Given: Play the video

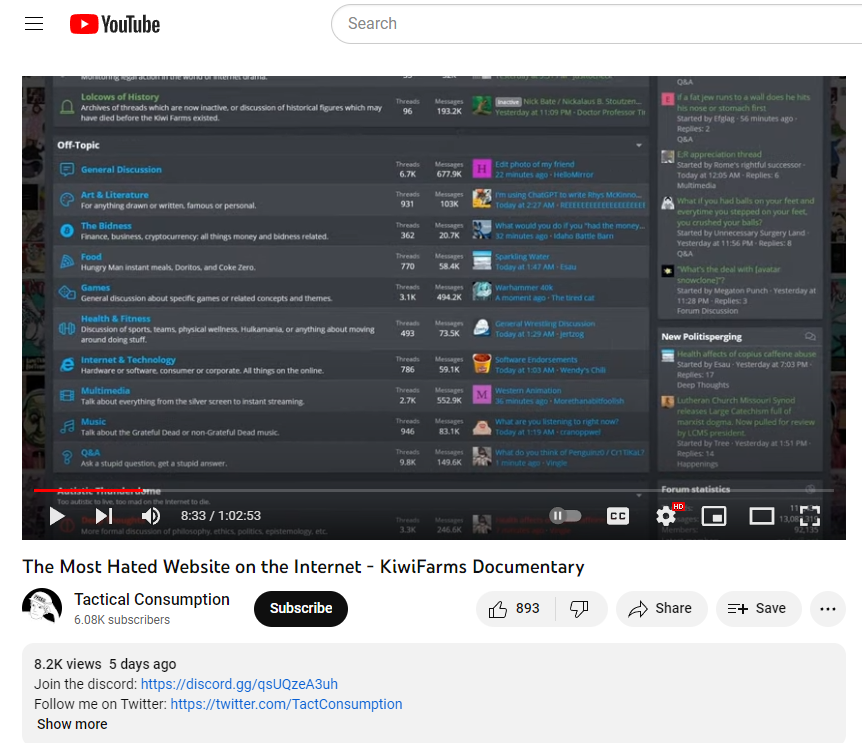Looking at the screenshot, I should (57, 516).
